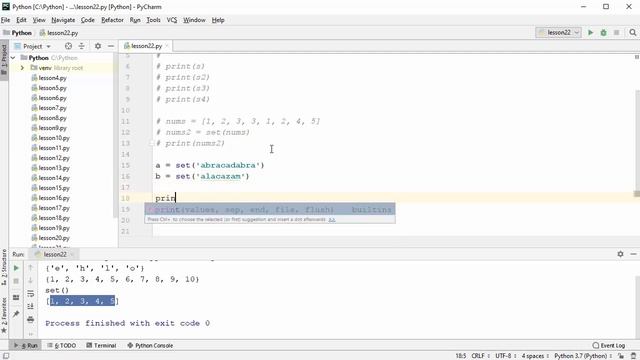Image resolution: width=640 pixels, height=360 pixels.
Task: Open the File menu
Action: pos(5,20)
